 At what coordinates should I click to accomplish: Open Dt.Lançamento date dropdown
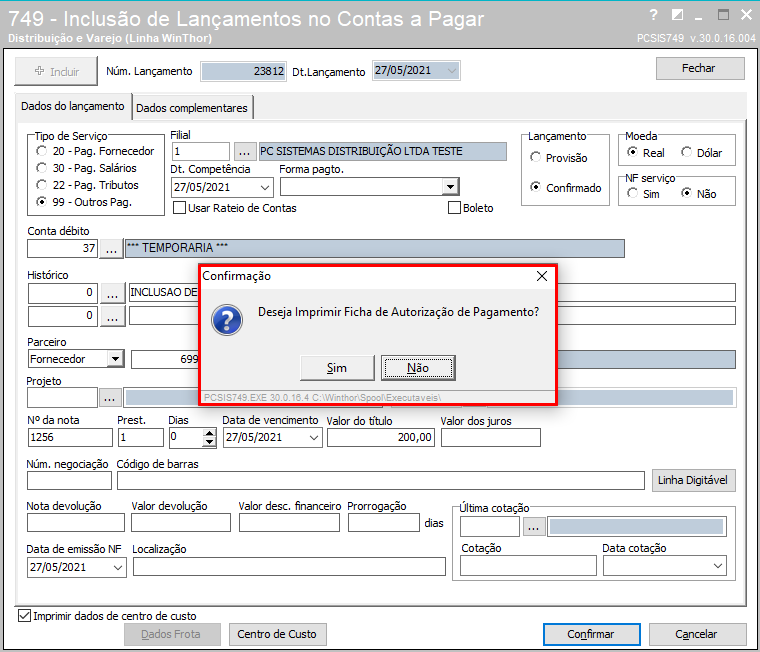point(452,71)
